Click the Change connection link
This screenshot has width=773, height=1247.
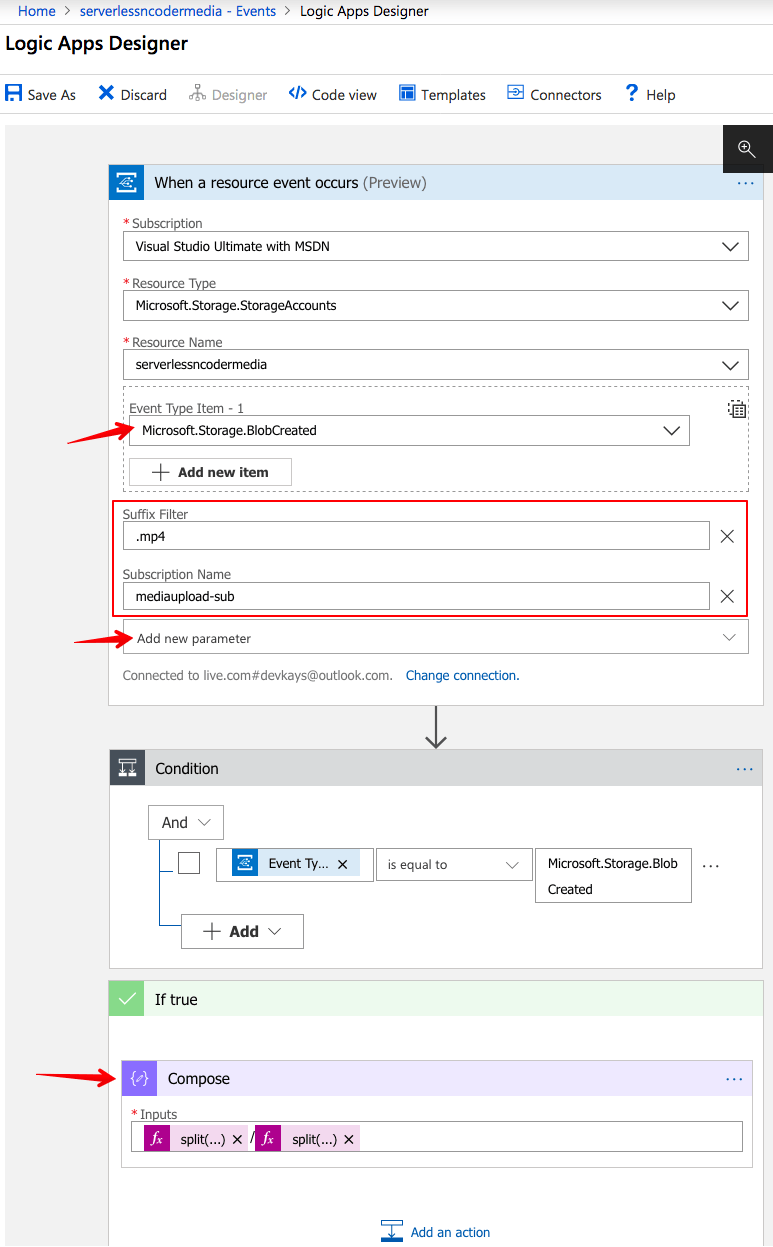point(462,675)
